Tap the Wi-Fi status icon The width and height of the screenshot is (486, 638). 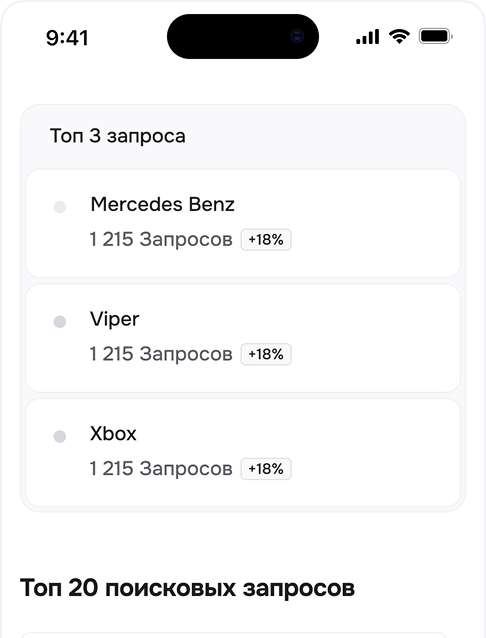[x=399, y=37]
